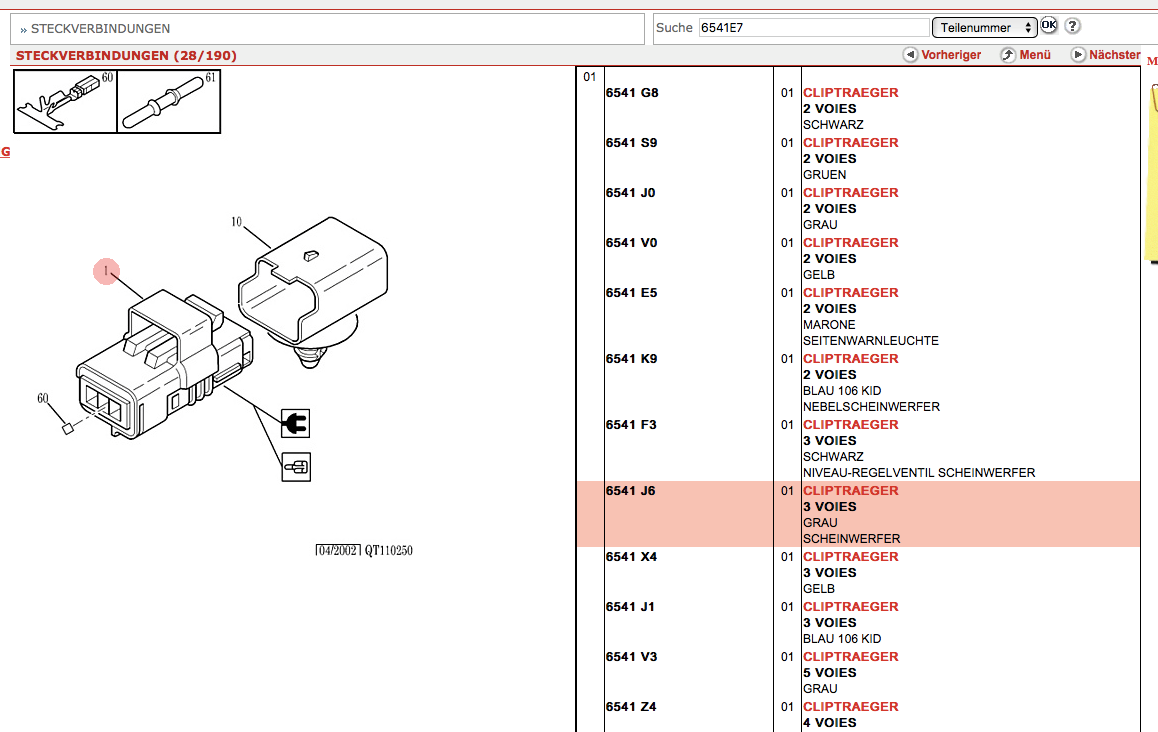This screenshot has width=1158, height=732.
Task: Click the highlighted callout 1 on diagram
Action: 106,271
